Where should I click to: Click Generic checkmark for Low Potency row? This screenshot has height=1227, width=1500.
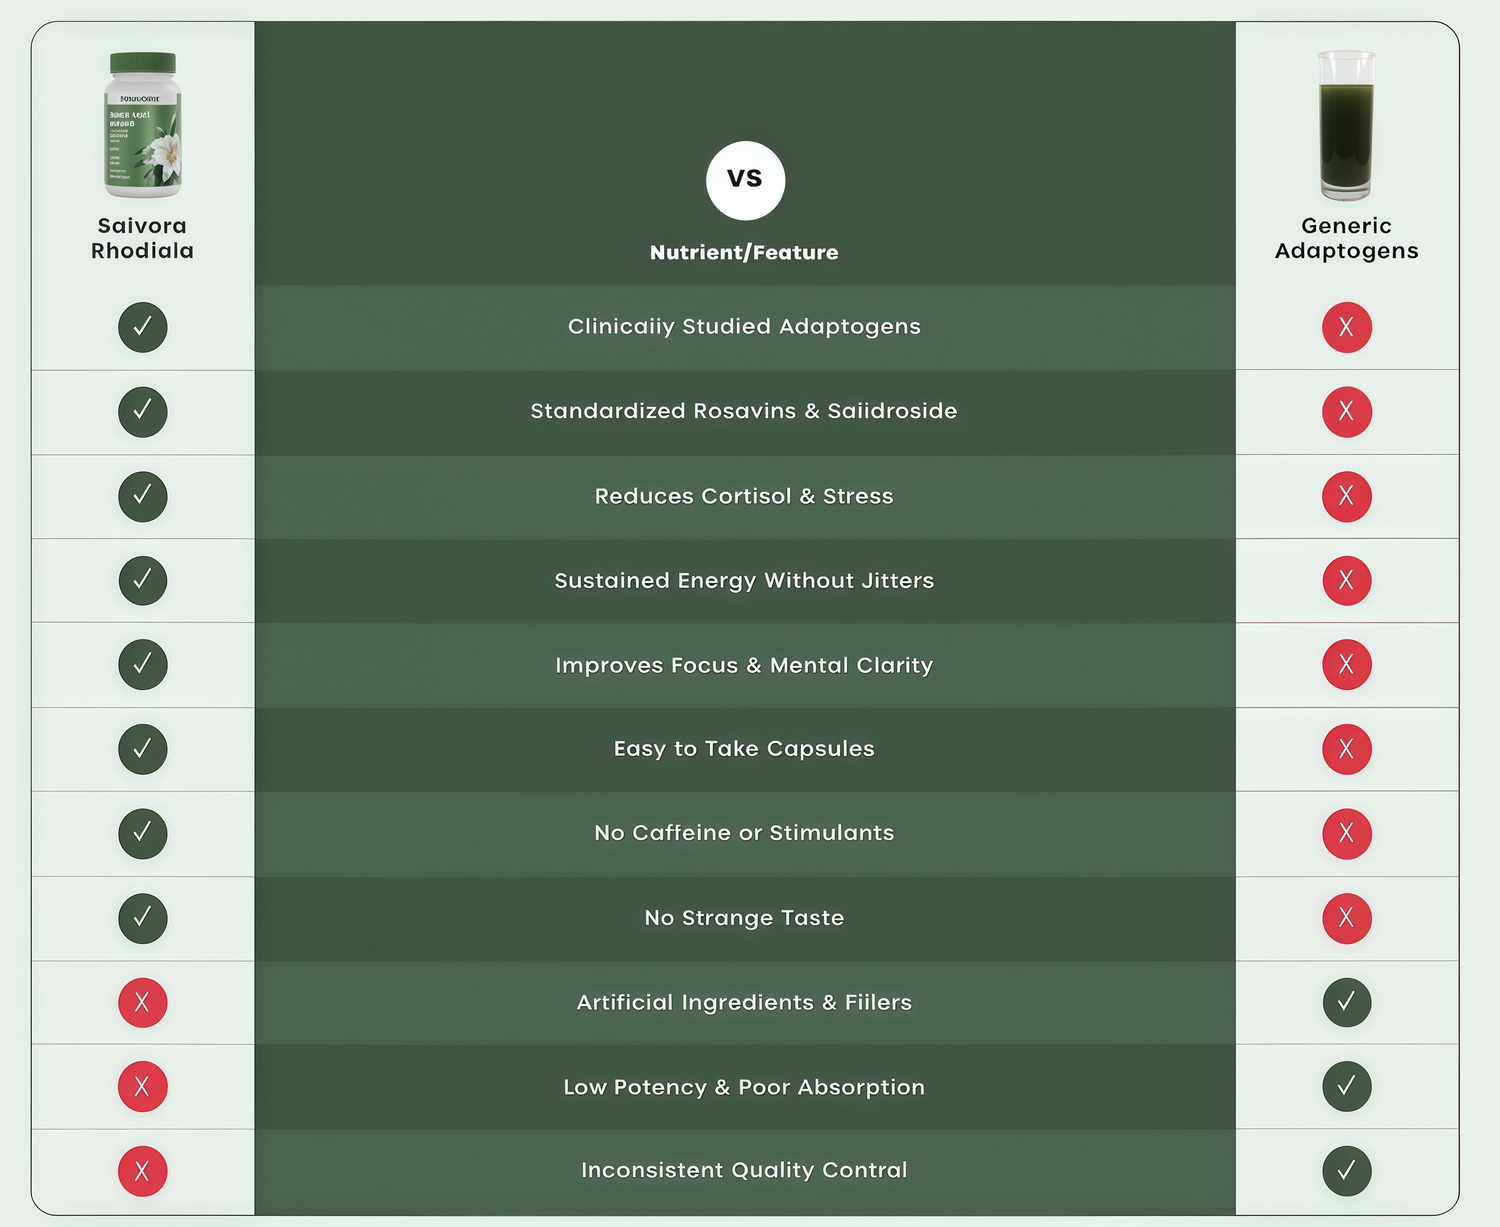tap(1346, 1086)
